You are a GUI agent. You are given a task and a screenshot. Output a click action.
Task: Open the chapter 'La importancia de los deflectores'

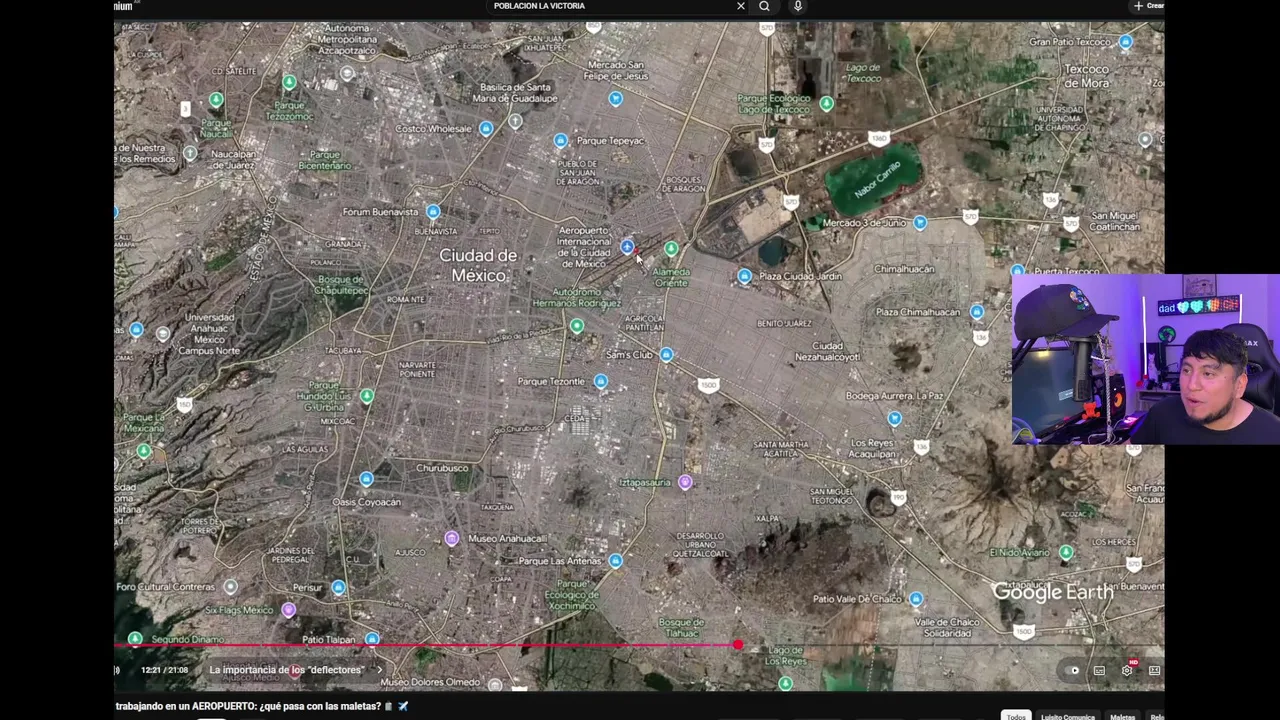point(286,670)
